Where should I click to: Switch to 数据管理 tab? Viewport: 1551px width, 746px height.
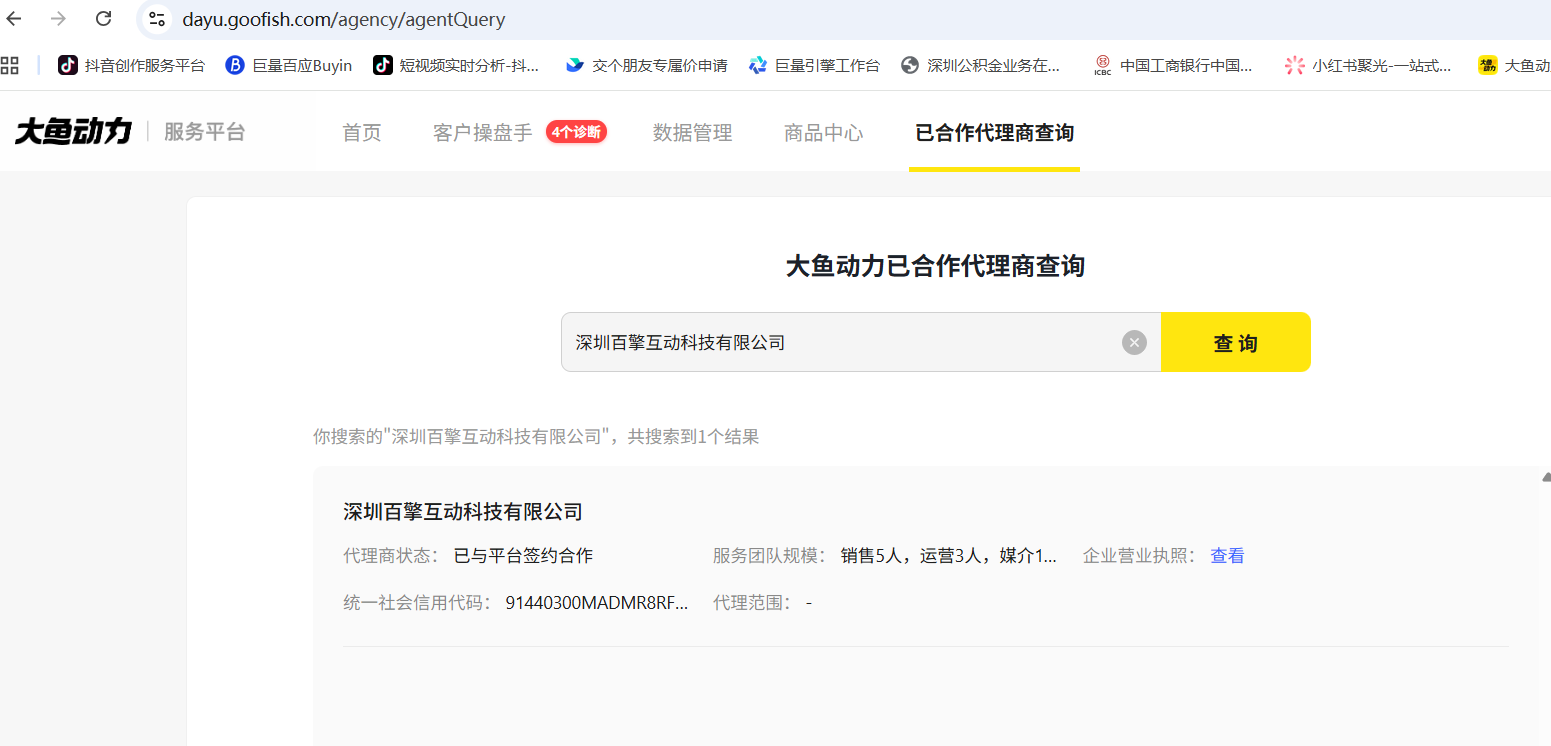(693, 133)
